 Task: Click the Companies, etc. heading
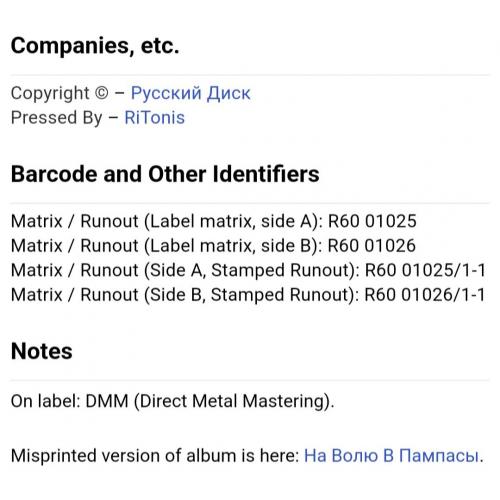[x=95, y=46]
